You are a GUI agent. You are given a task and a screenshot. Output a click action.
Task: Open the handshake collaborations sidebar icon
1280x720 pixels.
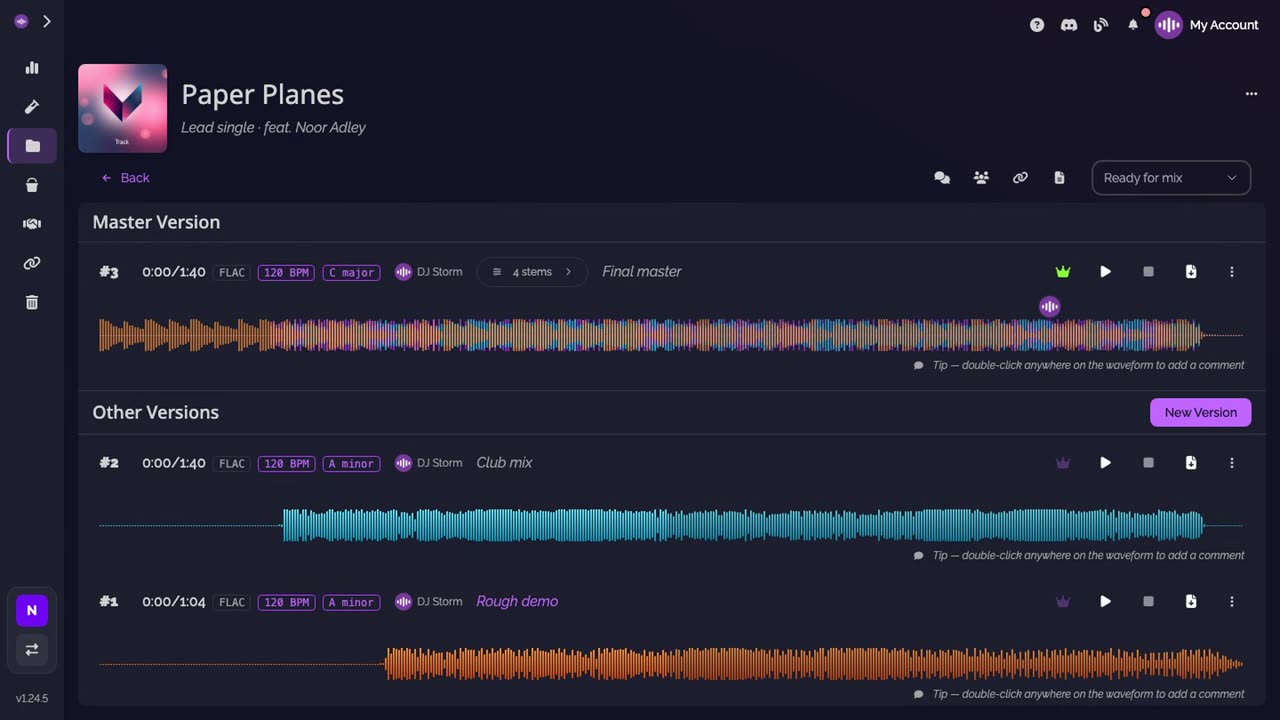[32, 224]
